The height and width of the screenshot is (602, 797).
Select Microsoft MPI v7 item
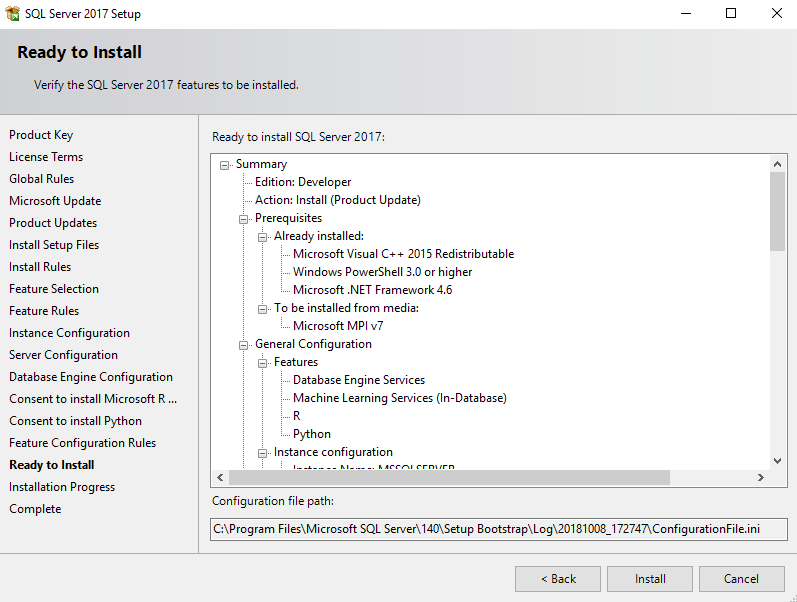click(337, 326)
